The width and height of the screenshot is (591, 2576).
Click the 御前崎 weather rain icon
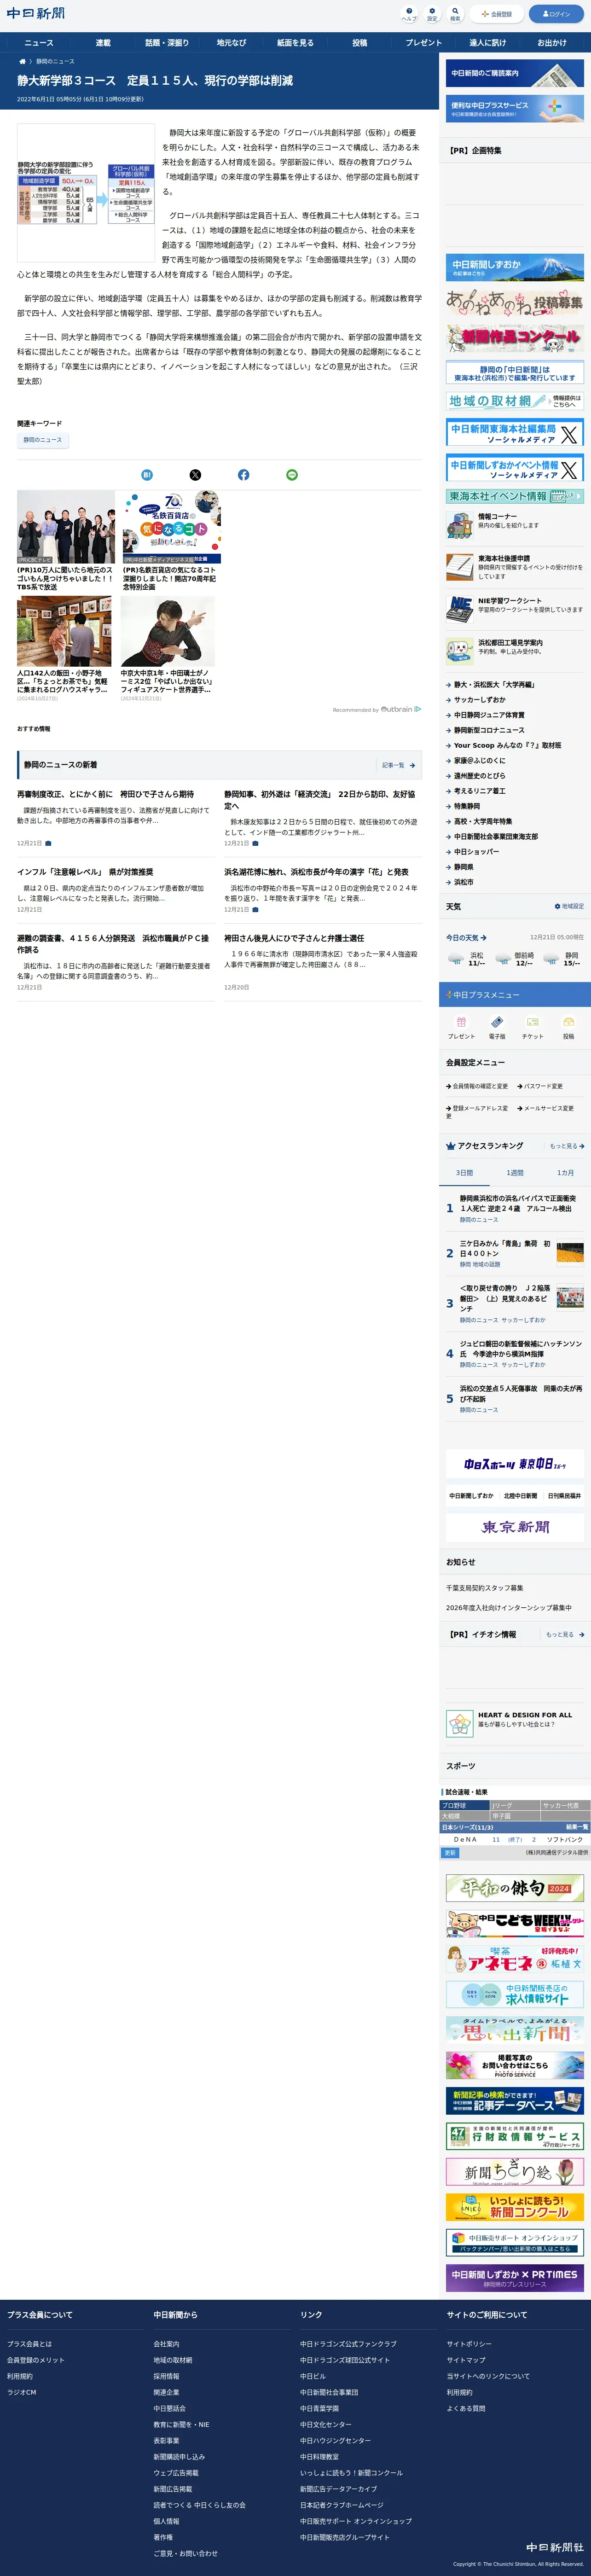(x=503, y=958)
